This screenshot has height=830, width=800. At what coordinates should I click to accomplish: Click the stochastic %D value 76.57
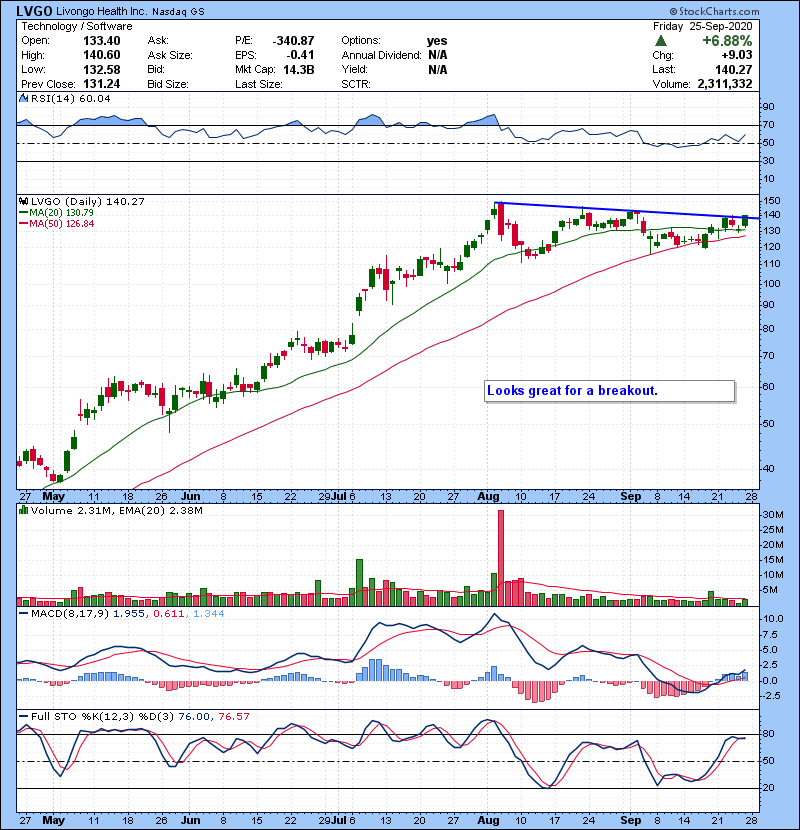click(x=233, y=716)
